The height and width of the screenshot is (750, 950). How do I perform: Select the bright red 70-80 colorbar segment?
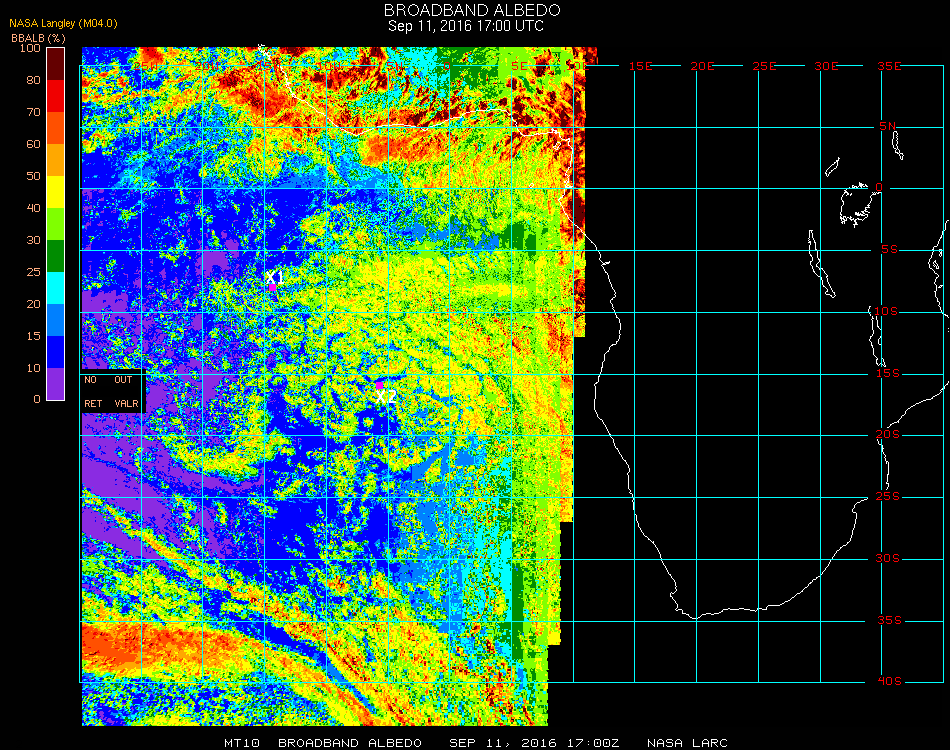click(55, 96)
